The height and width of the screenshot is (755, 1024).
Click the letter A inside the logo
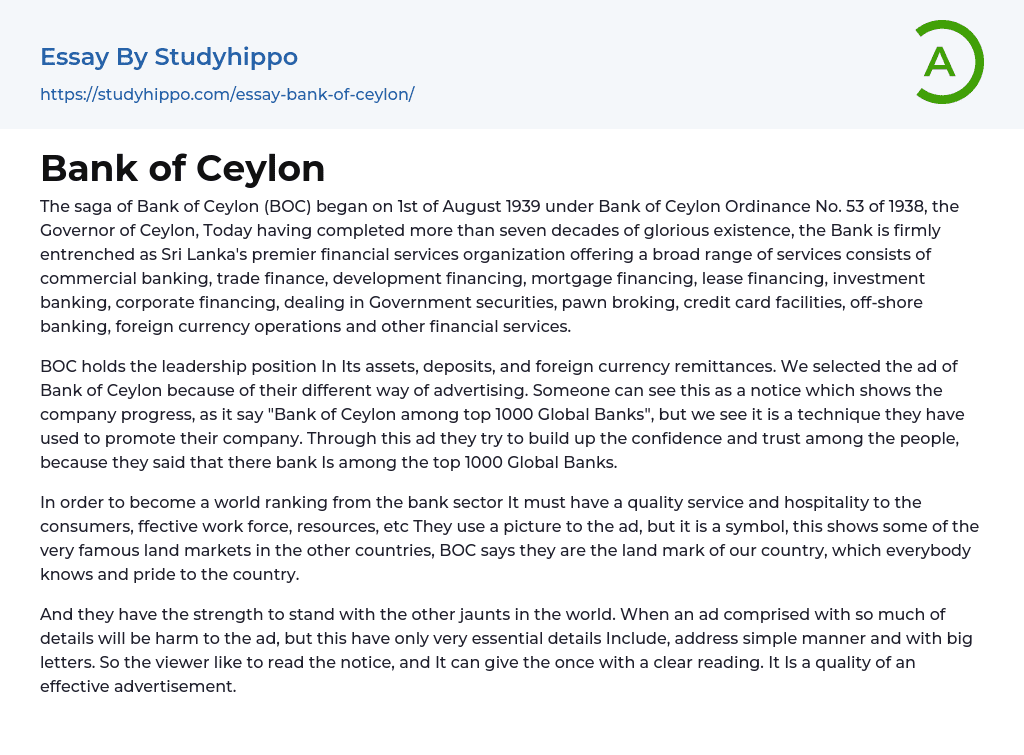click(939, 62)
